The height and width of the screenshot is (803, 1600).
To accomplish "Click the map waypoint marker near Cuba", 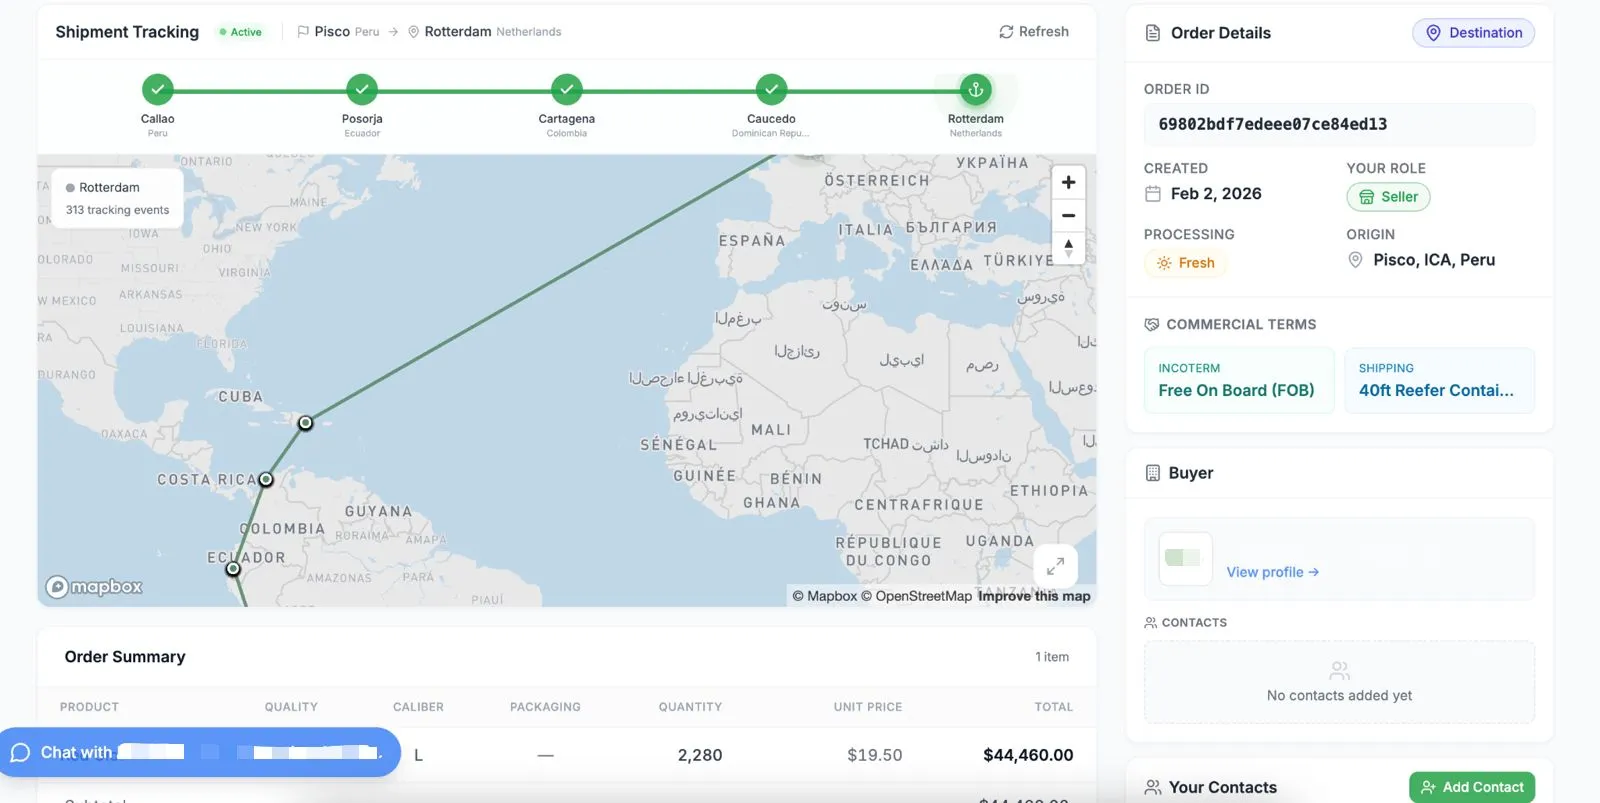I will point(306,423).
